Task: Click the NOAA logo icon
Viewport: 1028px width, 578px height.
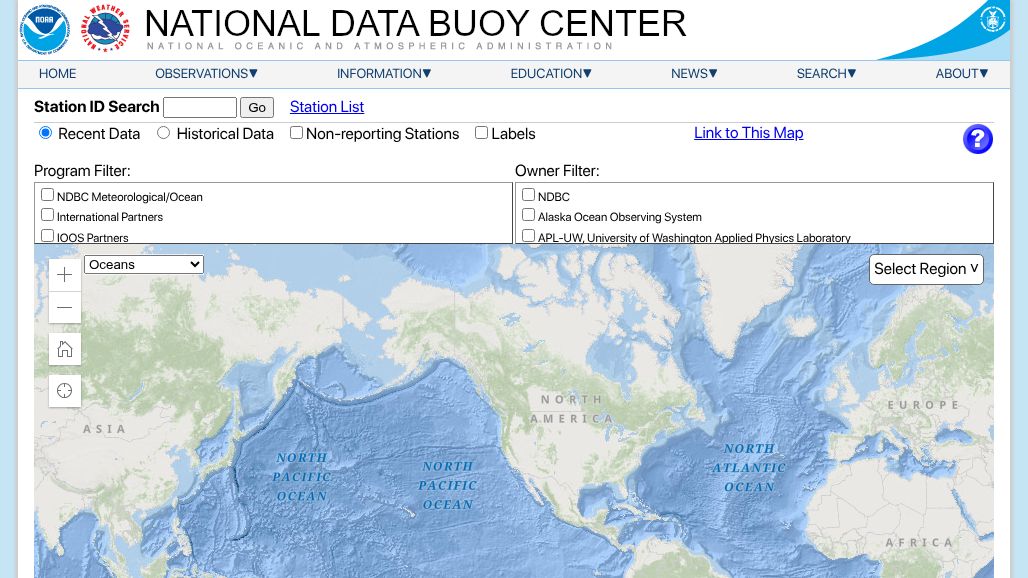Action: click(44, 29)
